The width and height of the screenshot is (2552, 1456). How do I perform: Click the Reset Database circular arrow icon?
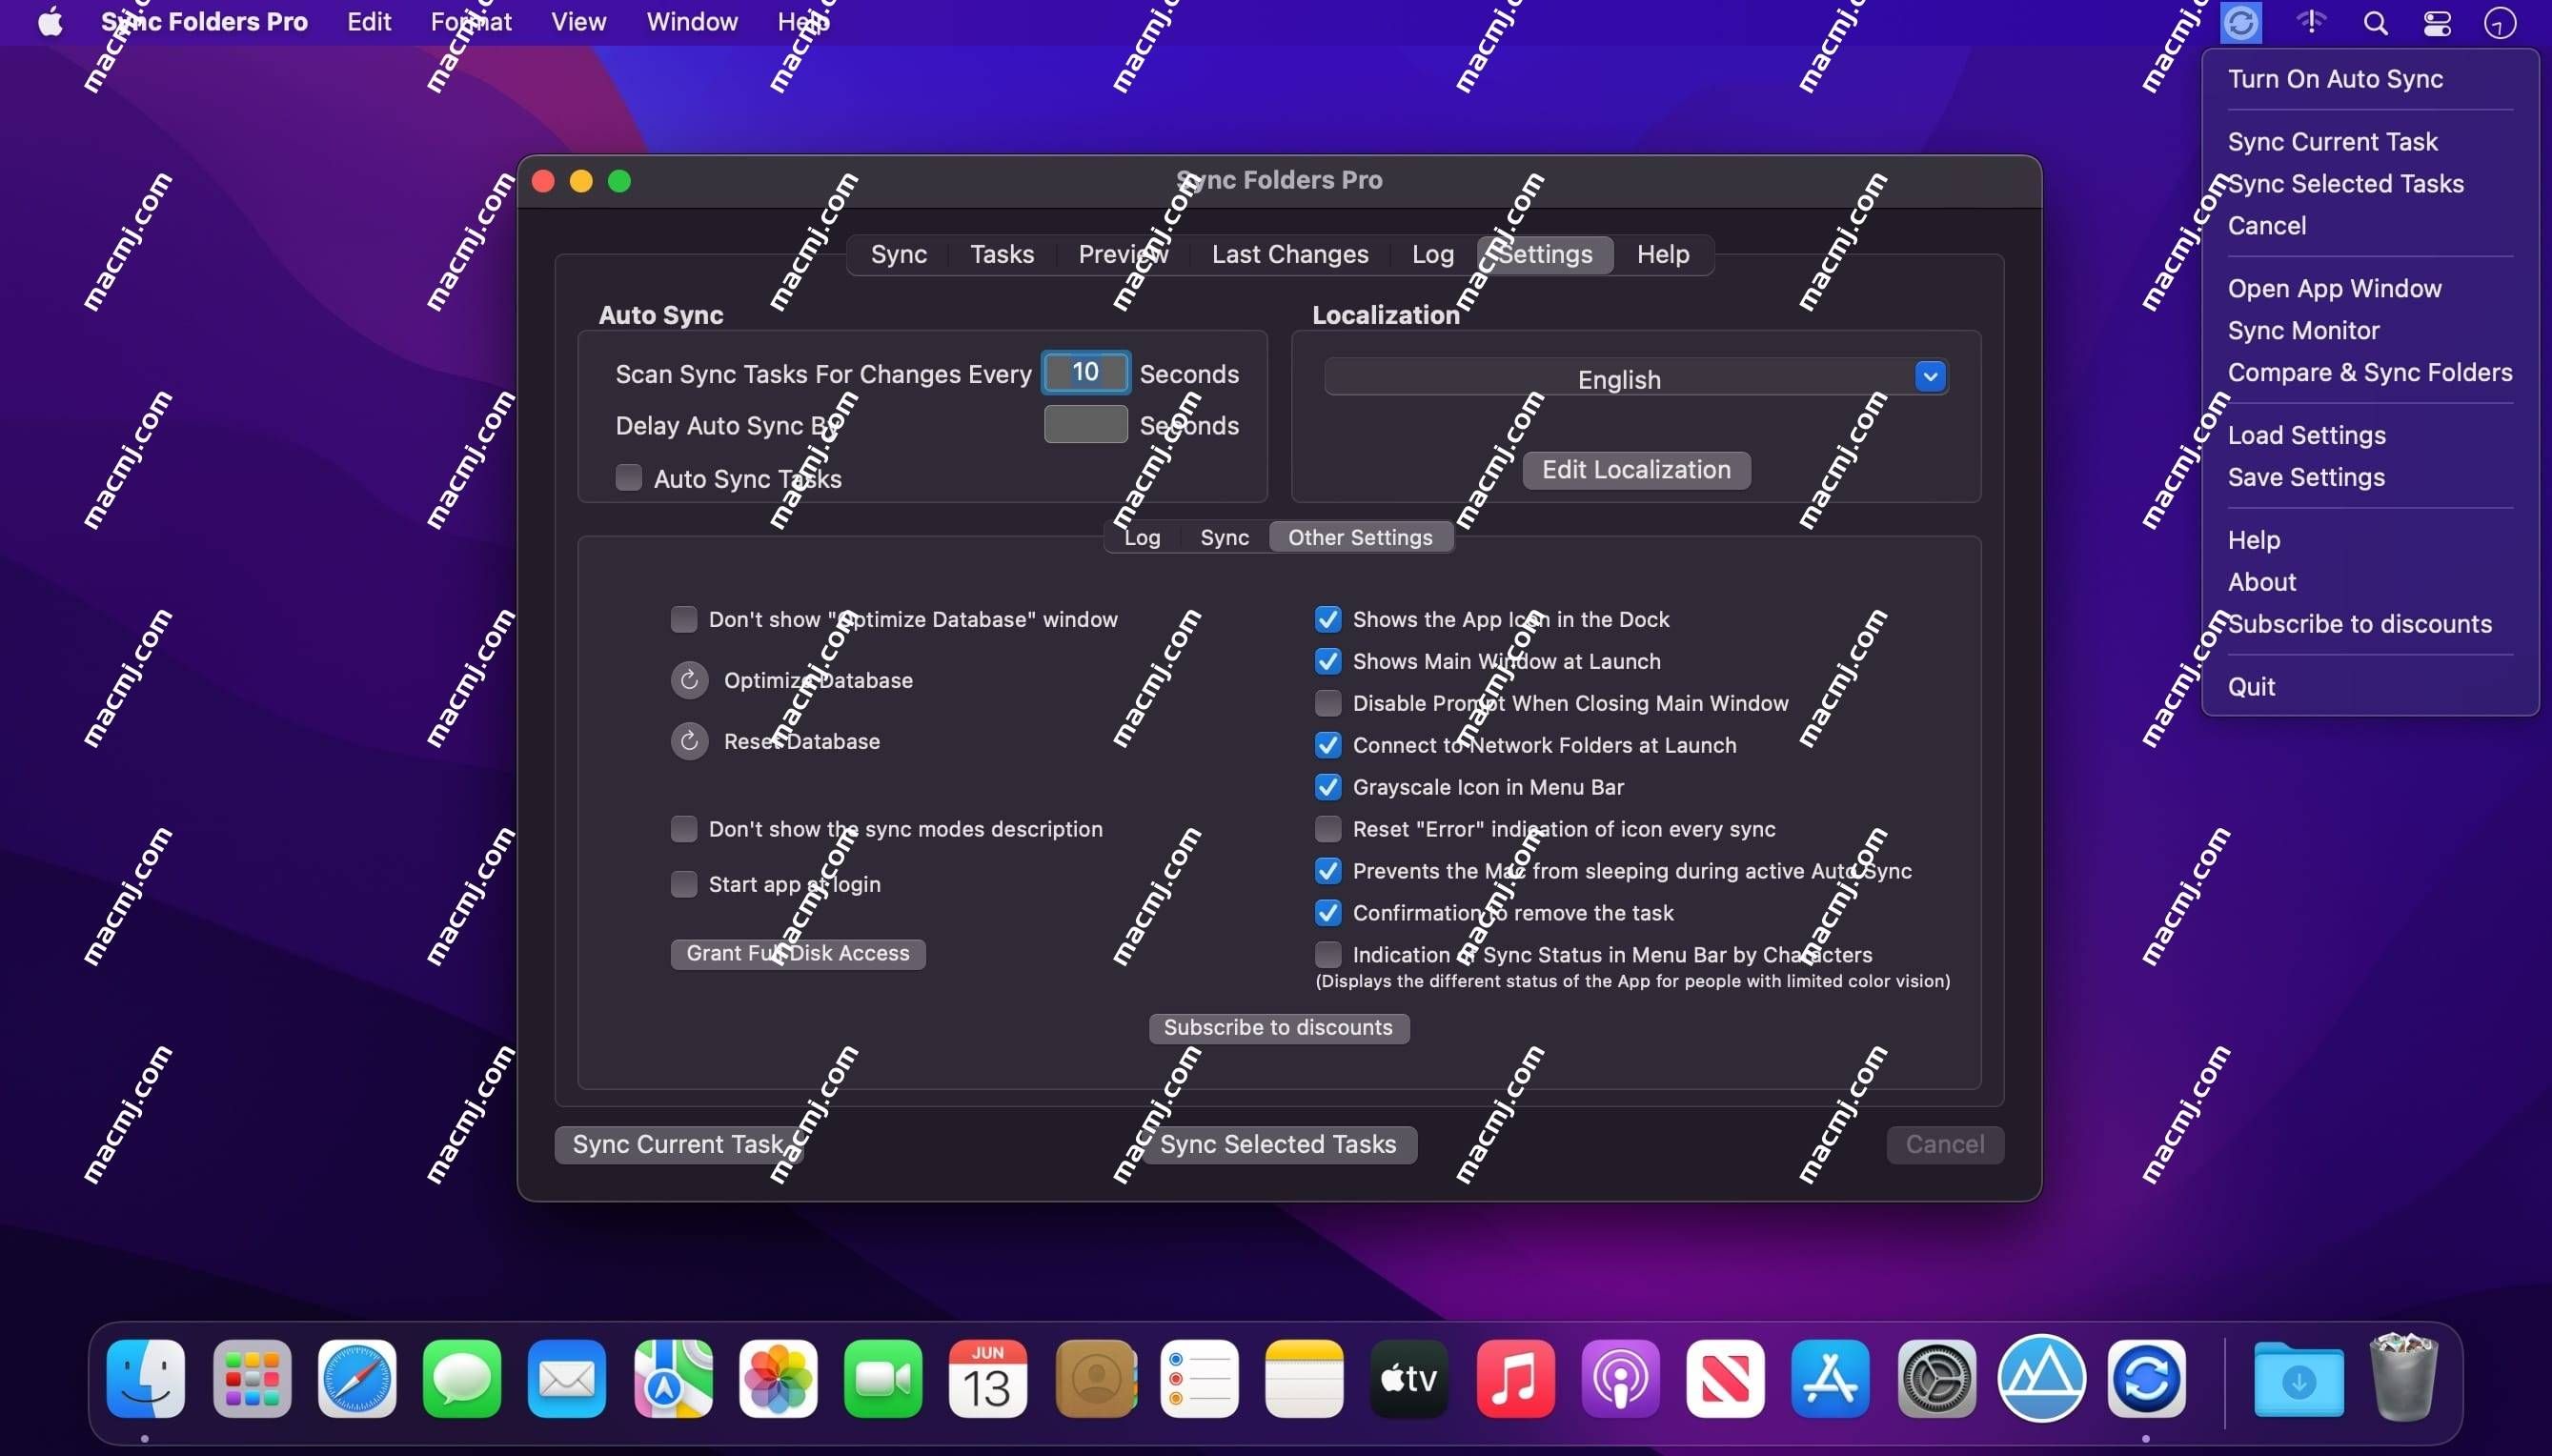(x=689, y=742)
